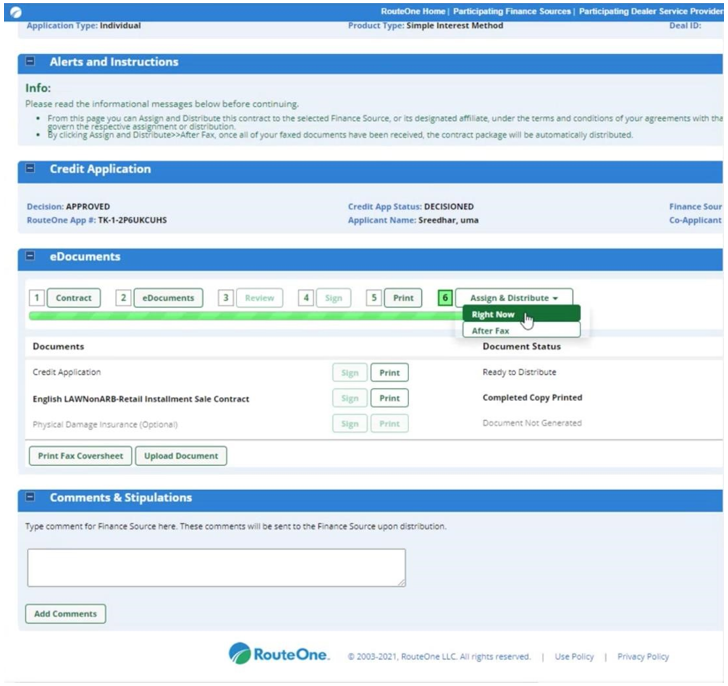Open Participating Dealer Service Providers link
This screenshot has width=728, height=686.
(651, 11)
